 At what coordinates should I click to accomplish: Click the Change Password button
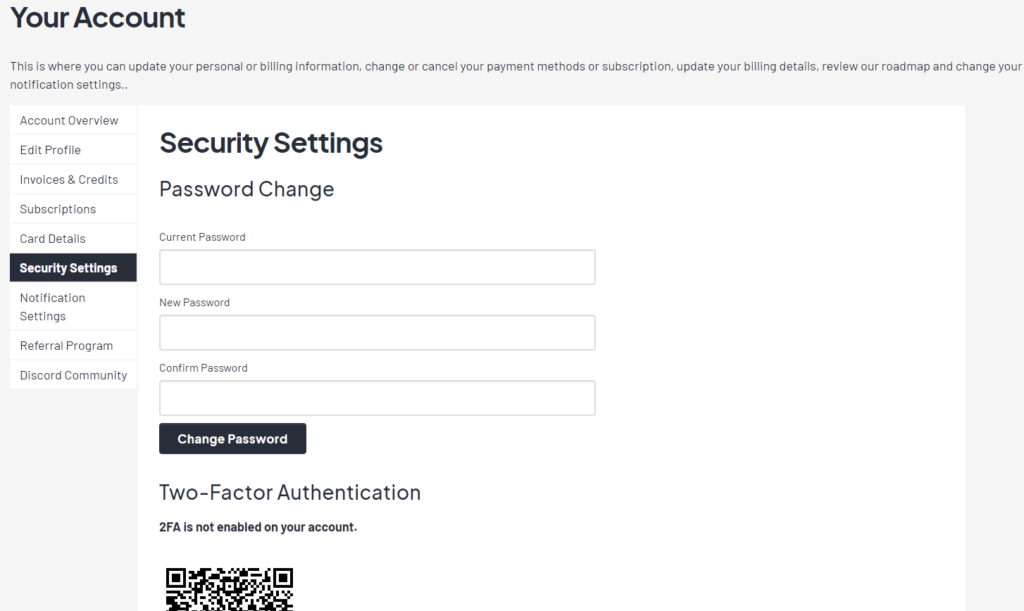pos(232,438)
